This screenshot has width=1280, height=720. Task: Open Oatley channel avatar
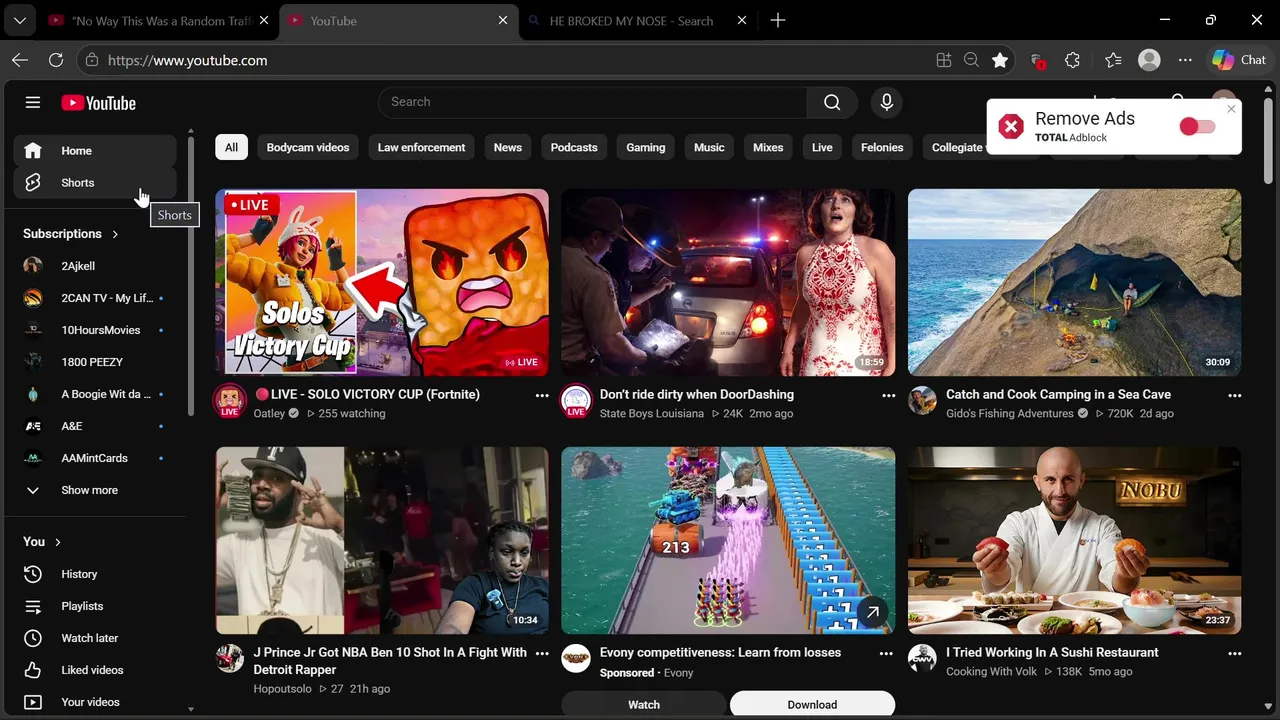pyautogui.click(x=230, y=401)
